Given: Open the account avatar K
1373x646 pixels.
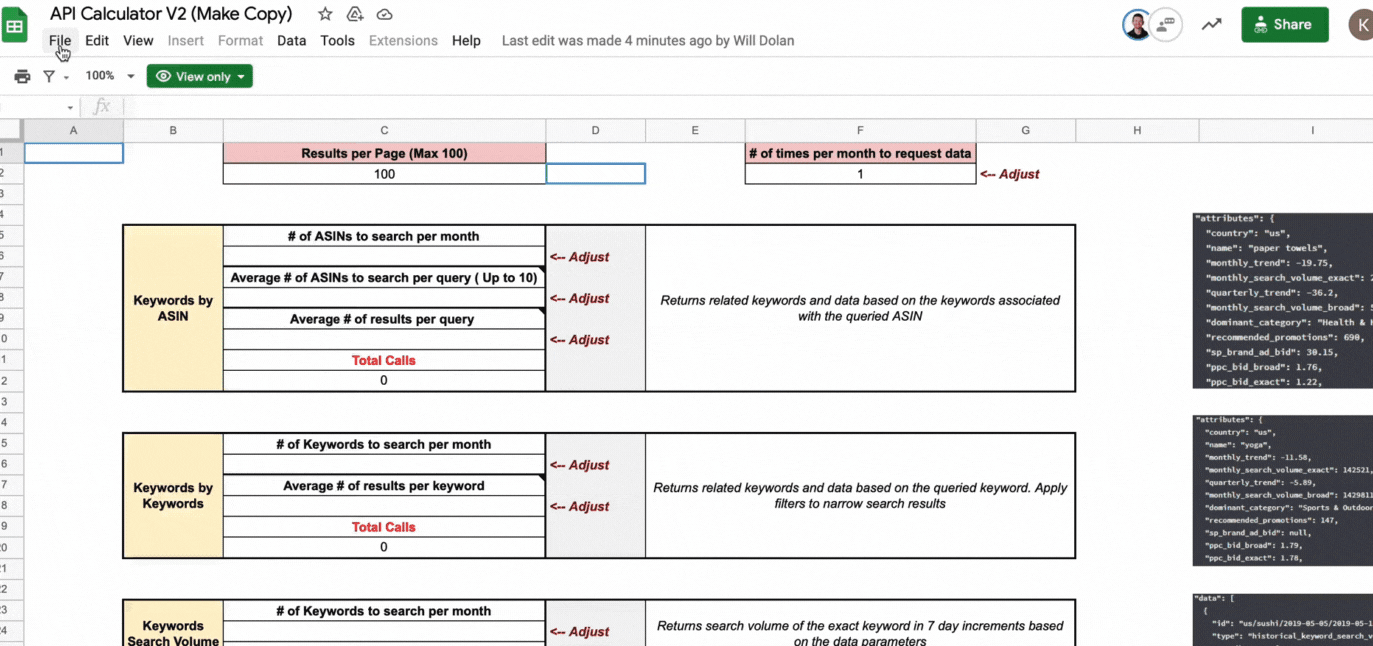Looking at the screenshot, I should click(x=1360, y=25).
